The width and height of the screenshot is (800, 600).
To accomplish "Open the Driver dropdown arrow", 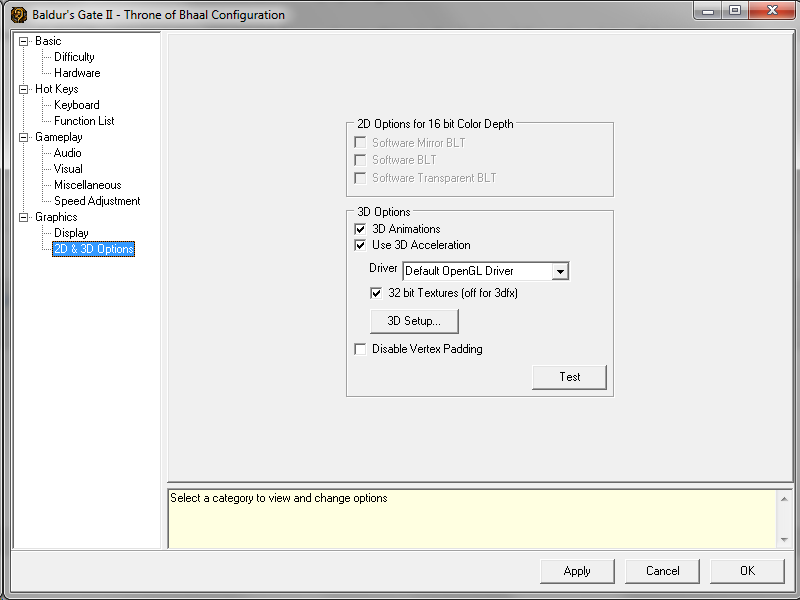I will (x=560, y=271).
